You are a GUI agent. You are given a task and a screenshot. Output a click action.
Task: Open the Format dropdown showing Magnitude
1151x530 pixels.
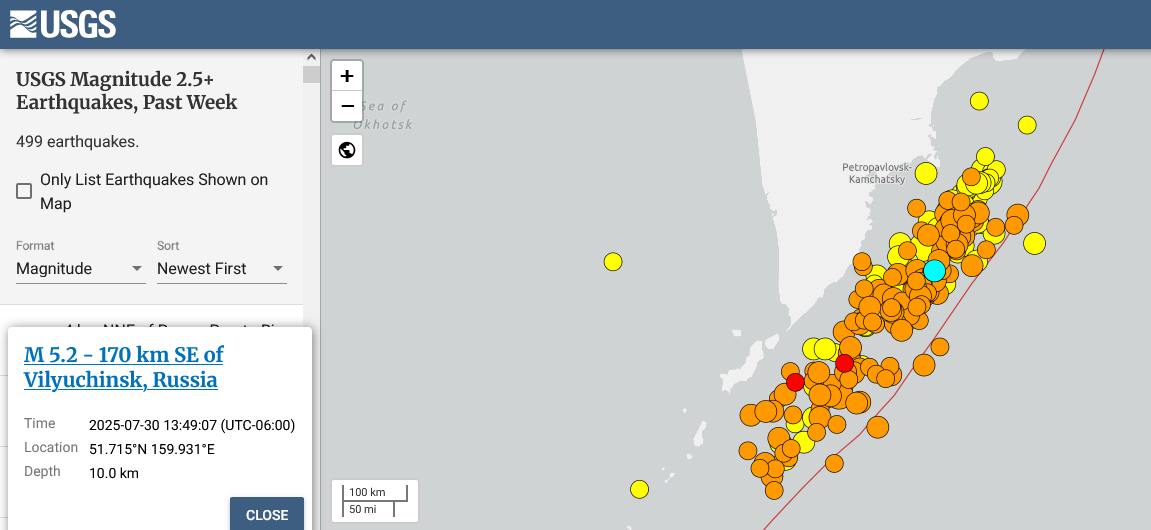[x=80, y=269]
